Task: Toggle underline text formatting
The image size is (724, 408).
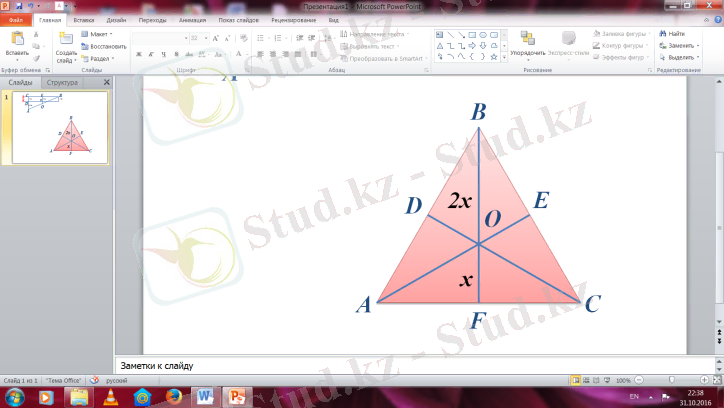Action: (x=162, y=54)
